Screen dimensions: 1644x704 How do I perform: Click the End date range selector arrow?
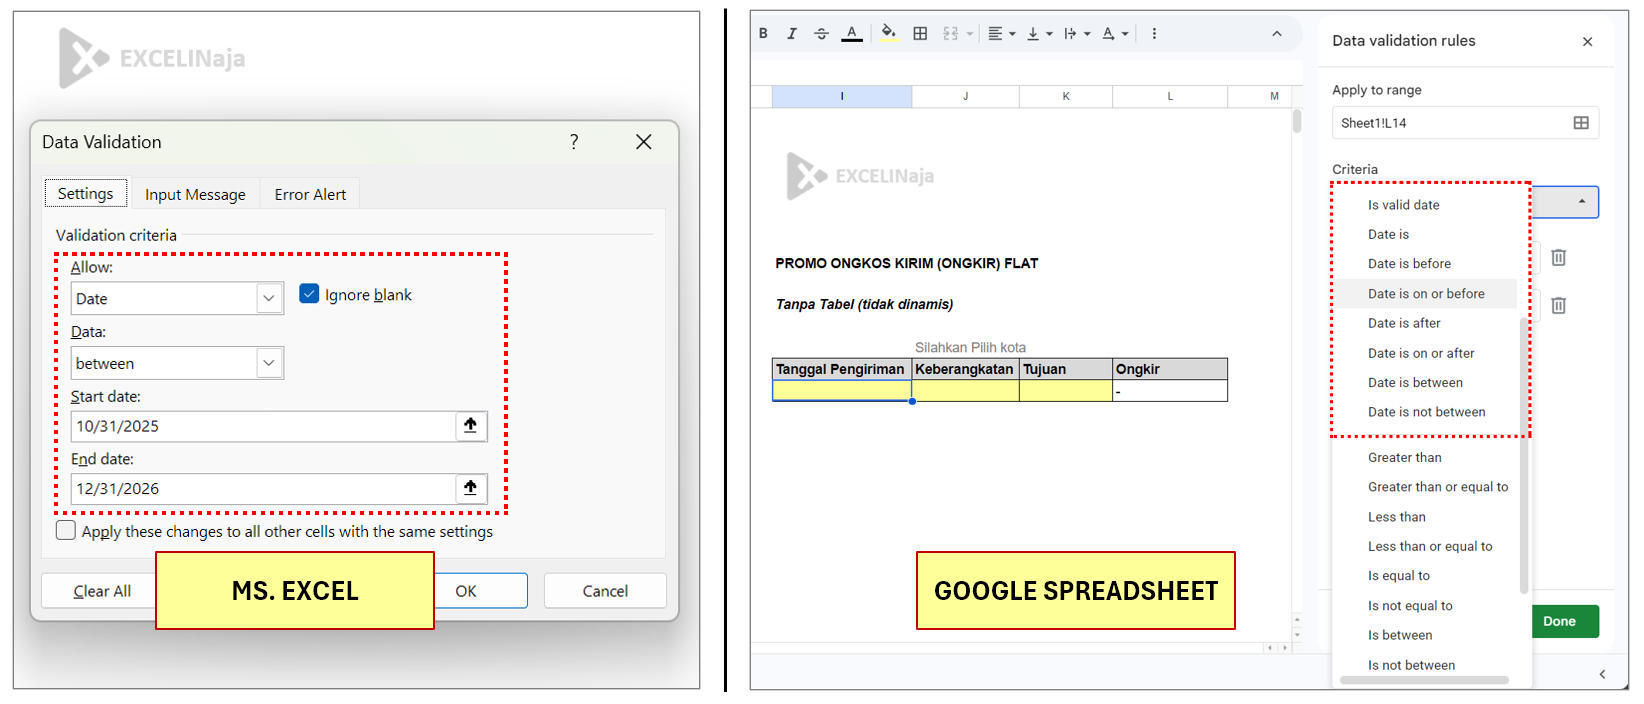[471, 489]
